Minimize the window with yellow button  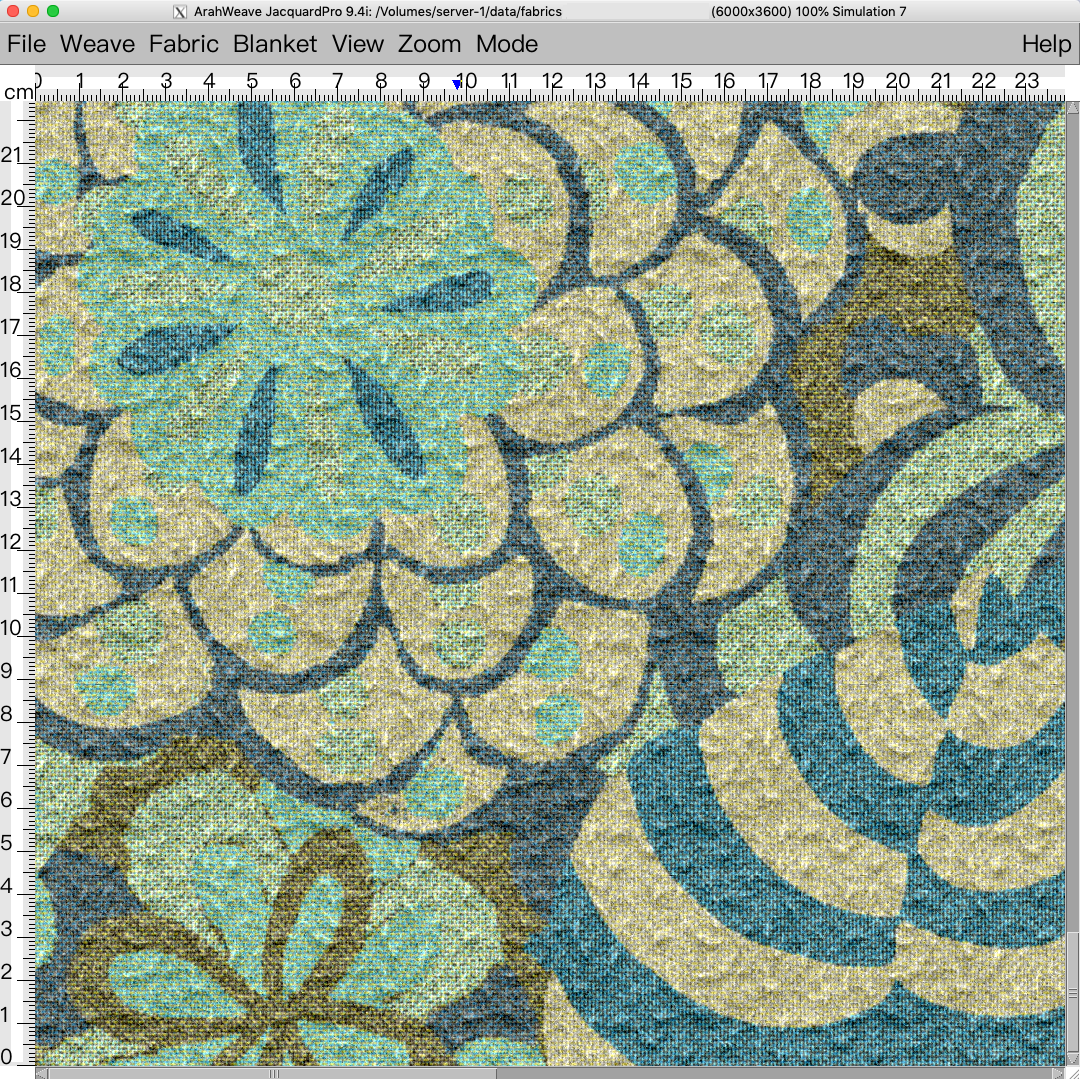[x=32, y=11]
